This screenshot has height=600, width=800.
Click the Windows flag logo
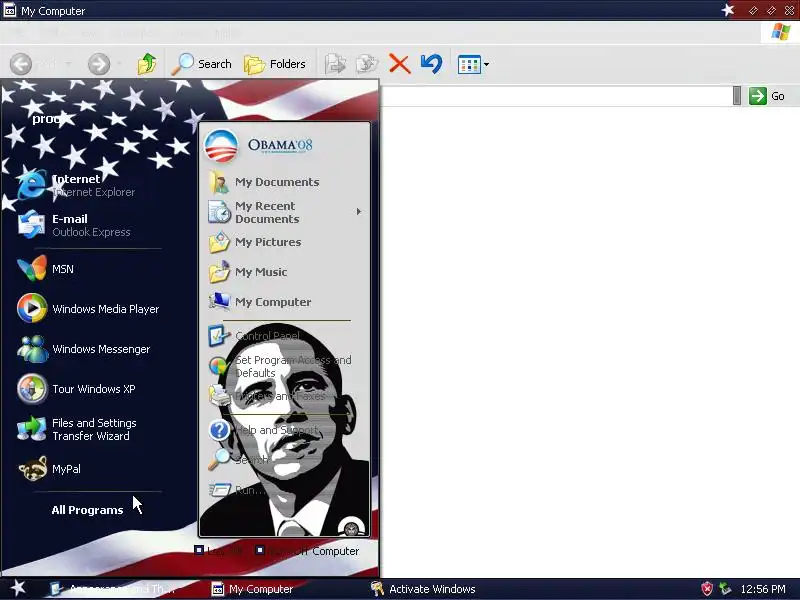point(781,32)
